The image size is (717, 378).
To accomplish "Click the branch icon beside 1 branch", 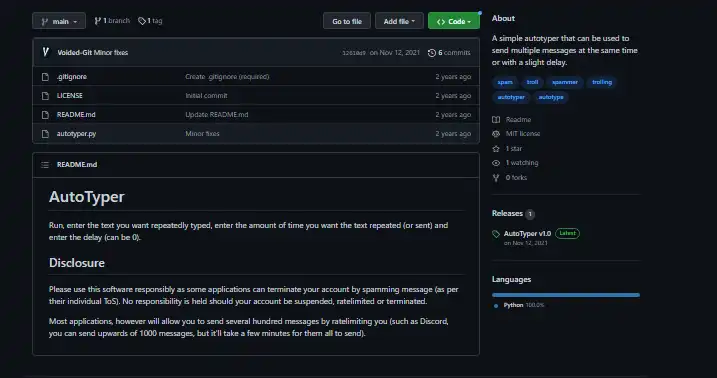I will 97,21.
